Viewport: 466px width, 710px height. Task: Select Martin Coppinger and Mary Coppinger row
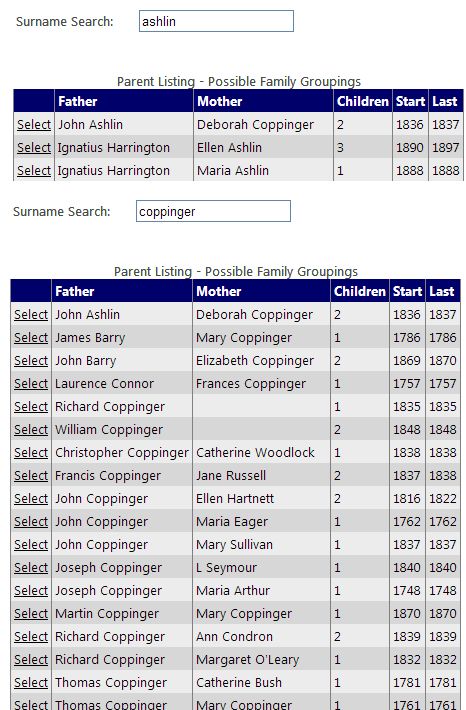(x=31, y=614)
